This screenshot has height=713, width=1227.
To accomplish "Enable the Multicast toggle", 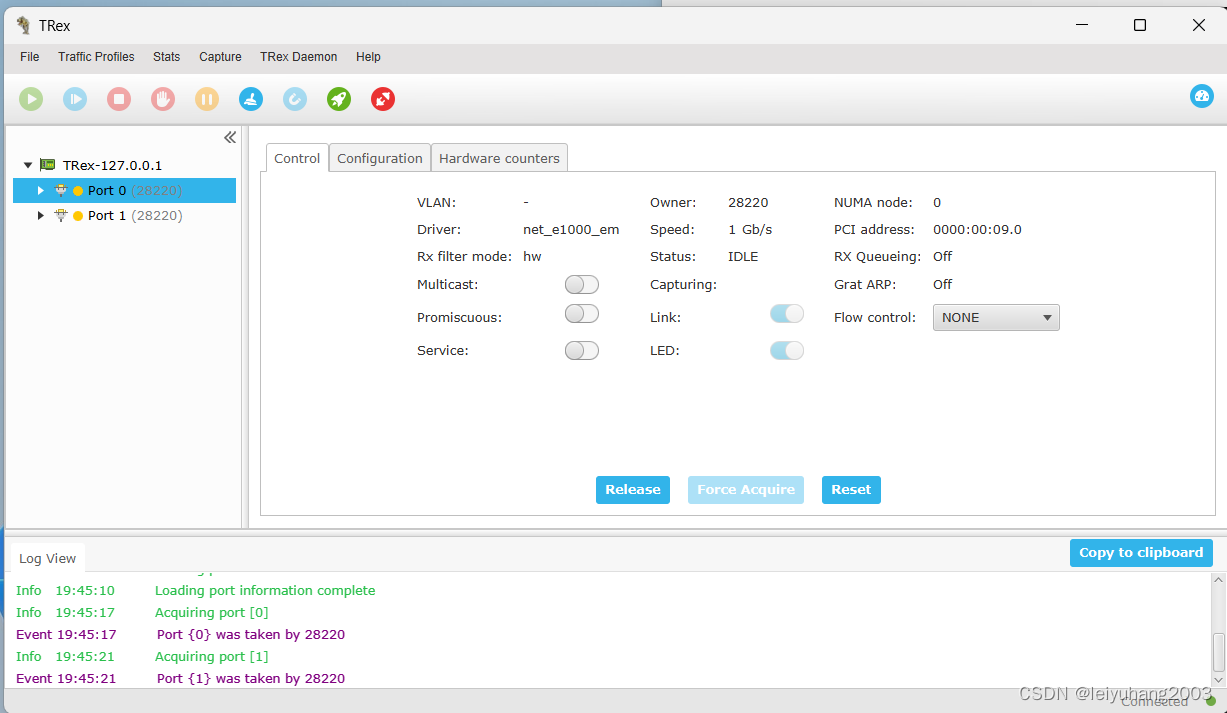I will (581, 284).
